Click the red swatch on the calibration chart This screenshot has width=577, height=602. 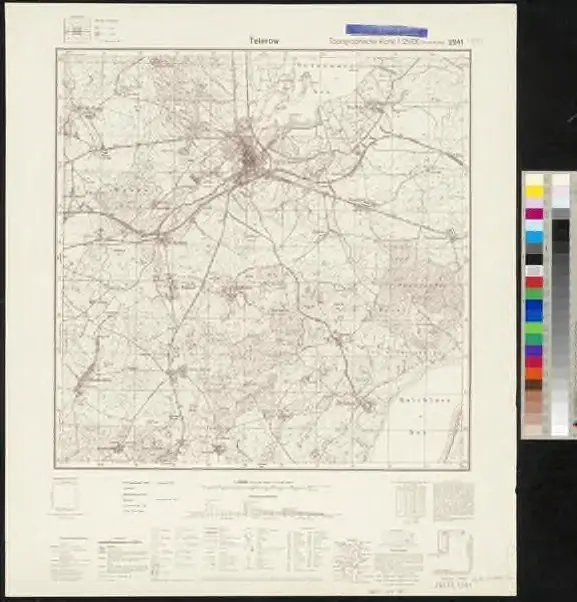[534, 283]
